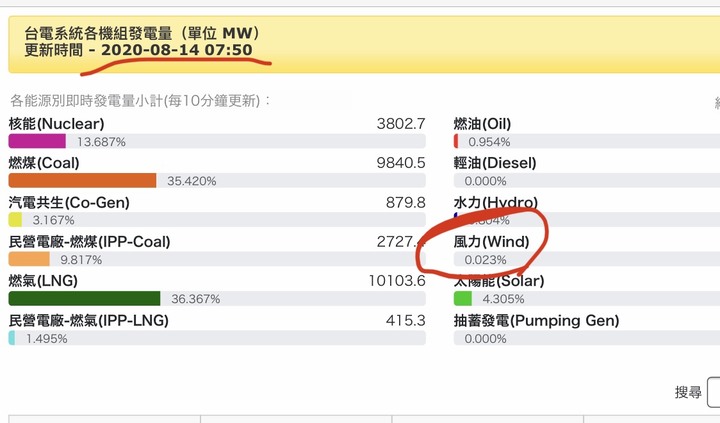Select the 燃煤(Coal) label
Screen dimensions: 720x423
[44, 163]
